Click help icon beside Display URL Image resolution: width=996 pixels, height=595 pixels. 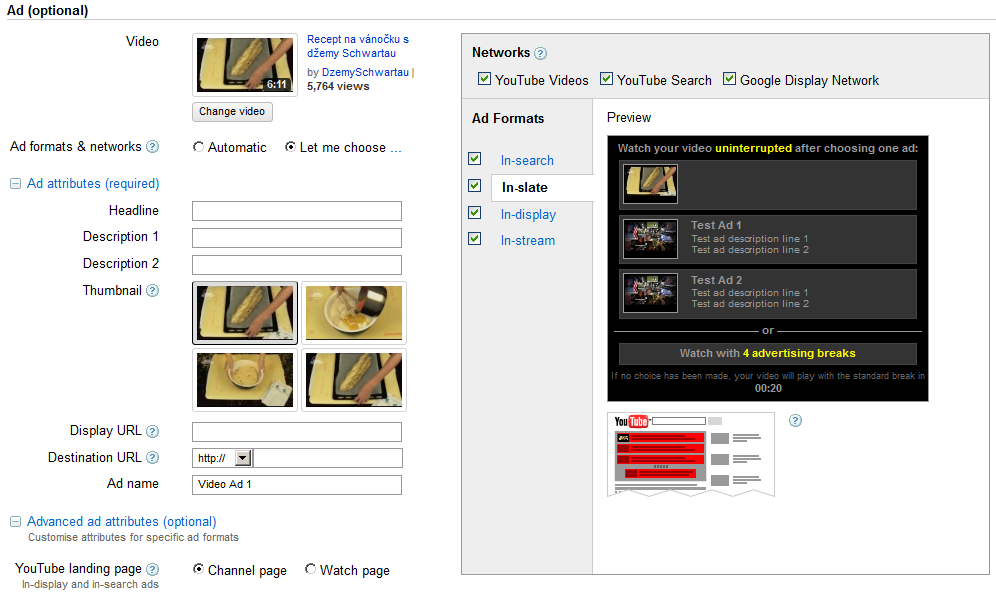153,432
